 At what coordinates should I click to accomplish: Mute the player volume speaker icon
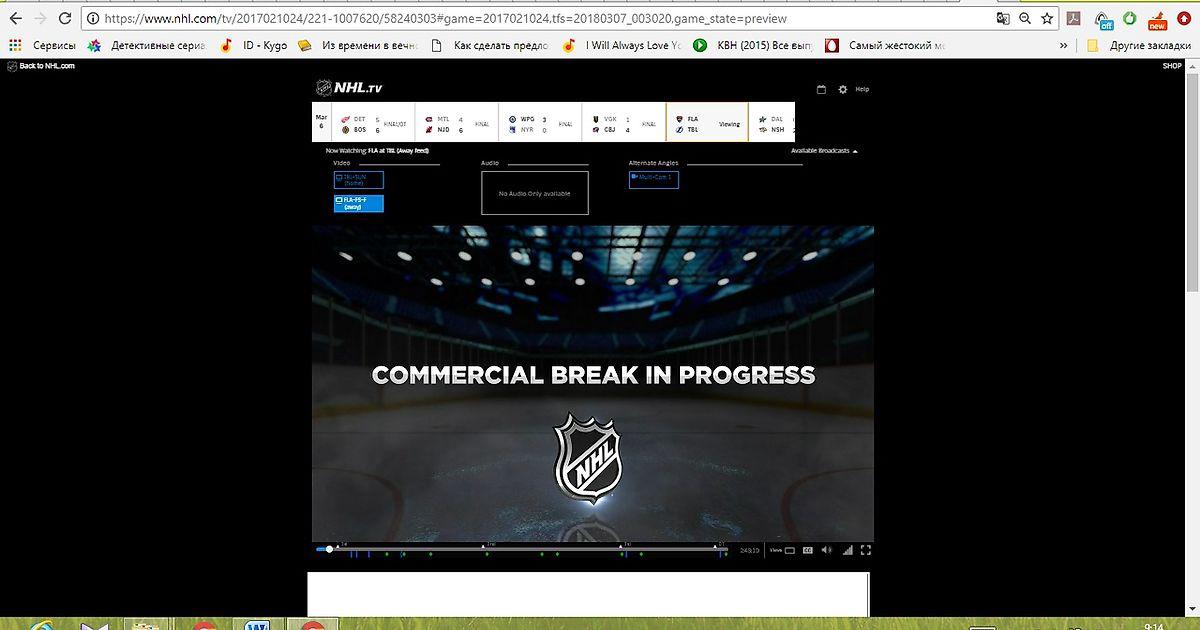pyautogui.click(x=827, y=549)
